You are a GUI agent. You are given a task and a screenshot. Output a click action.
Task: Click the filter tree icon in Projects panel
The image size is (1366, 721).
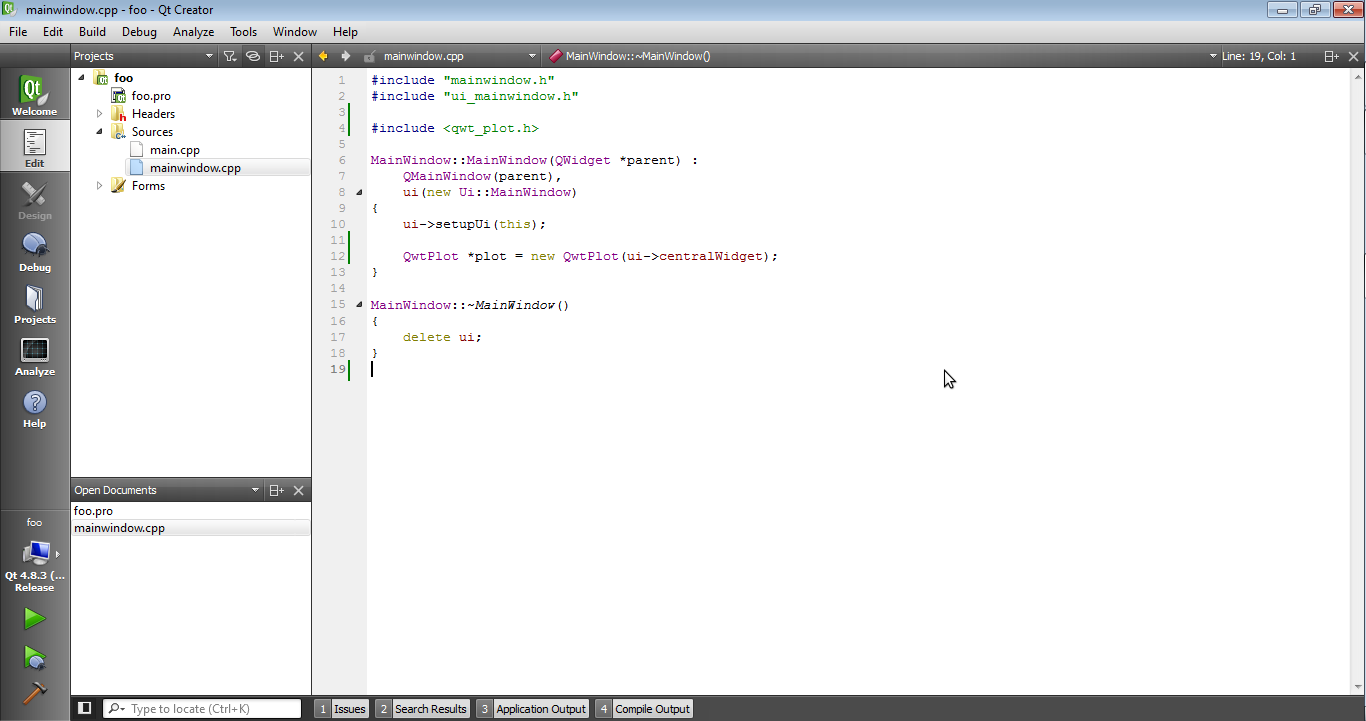(229, 56)
